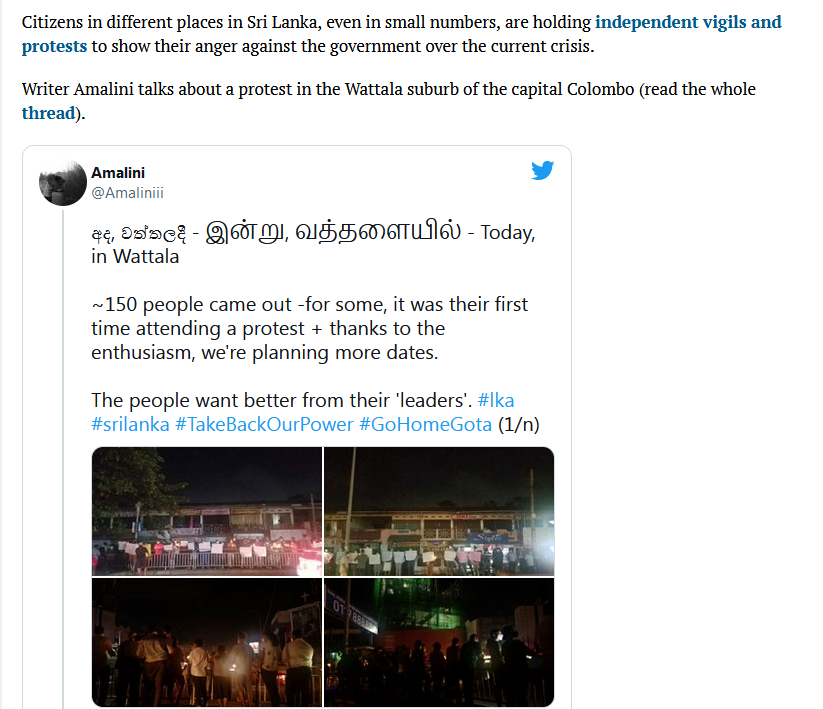The width and height of the screenshot is (823, 709).
Task: View top-left protest photo with tree
Action: (207, 512)
